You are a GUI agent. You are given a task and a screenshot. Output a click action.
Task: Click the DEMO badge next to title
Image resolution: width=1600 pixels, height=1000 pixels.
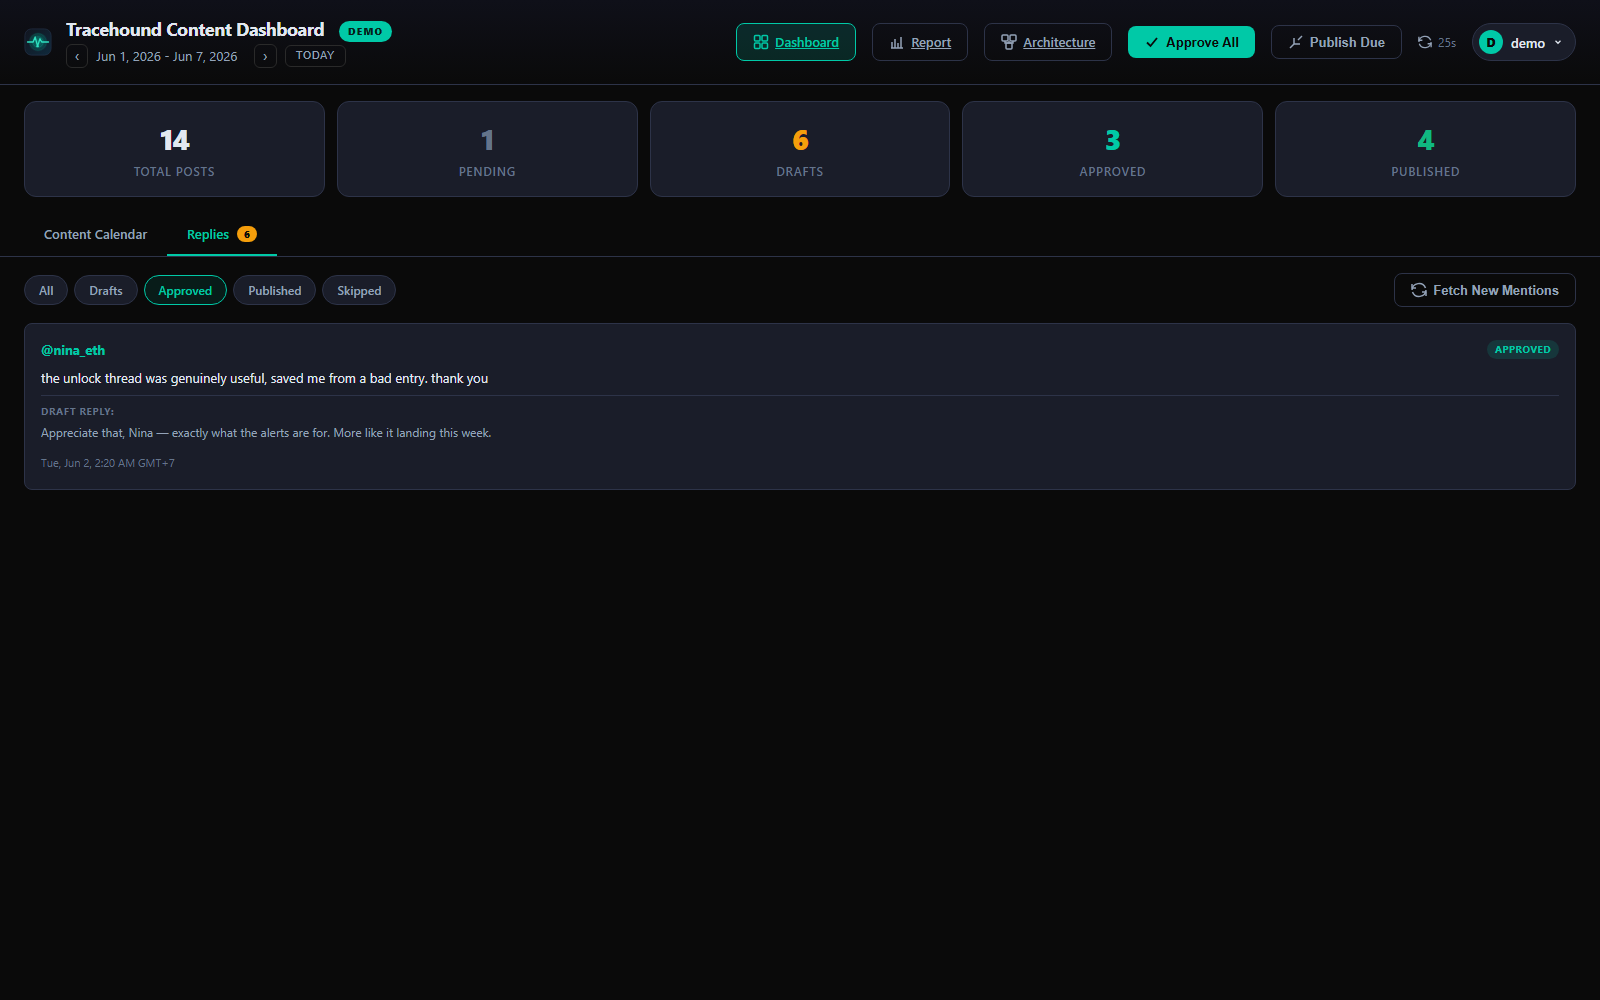click(365, 31)
